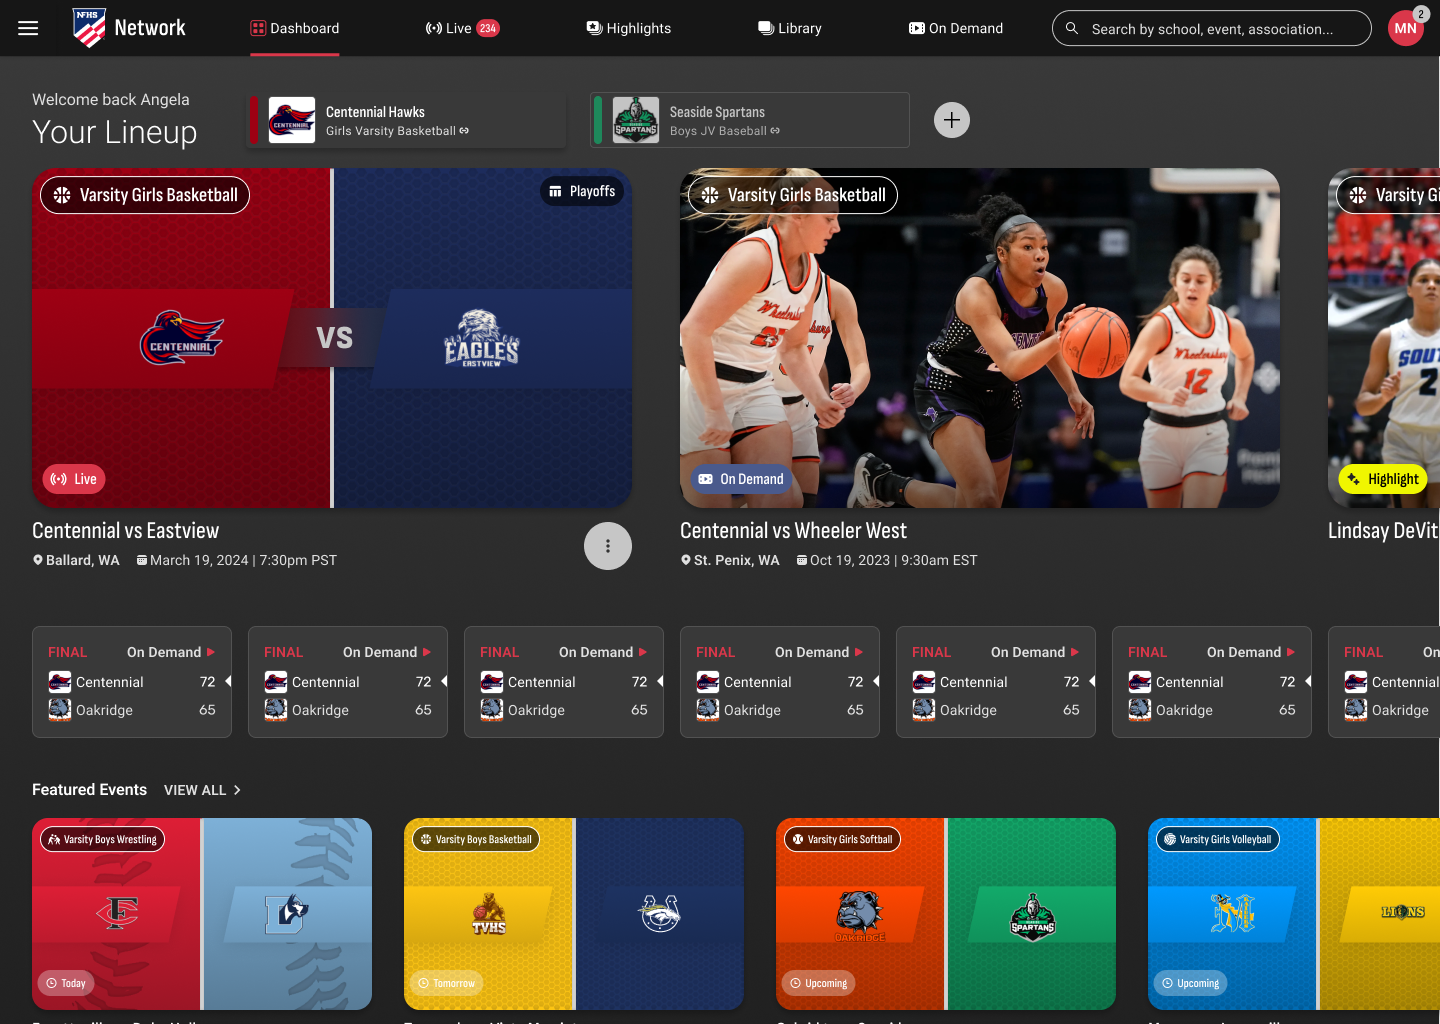The image size is (1440, 1024).
Task: Click calendar icon beside March 19, 2024
Action: tap(142, 560)
